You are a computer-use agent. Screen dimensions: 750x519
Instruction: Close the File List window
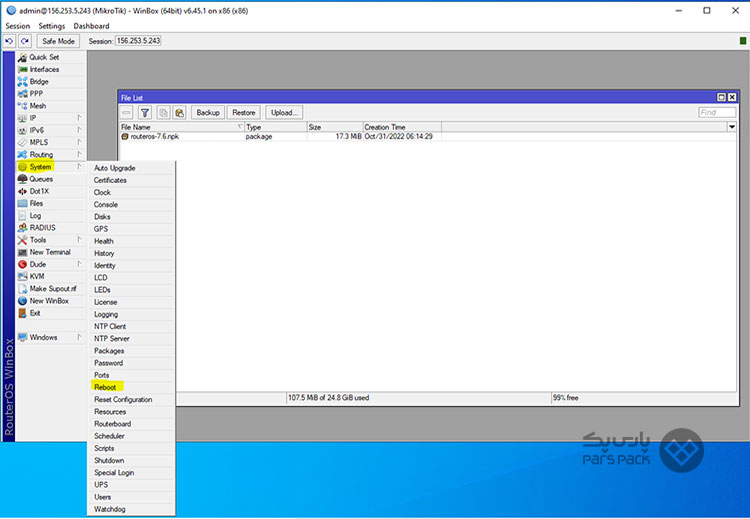coord(732,98)
